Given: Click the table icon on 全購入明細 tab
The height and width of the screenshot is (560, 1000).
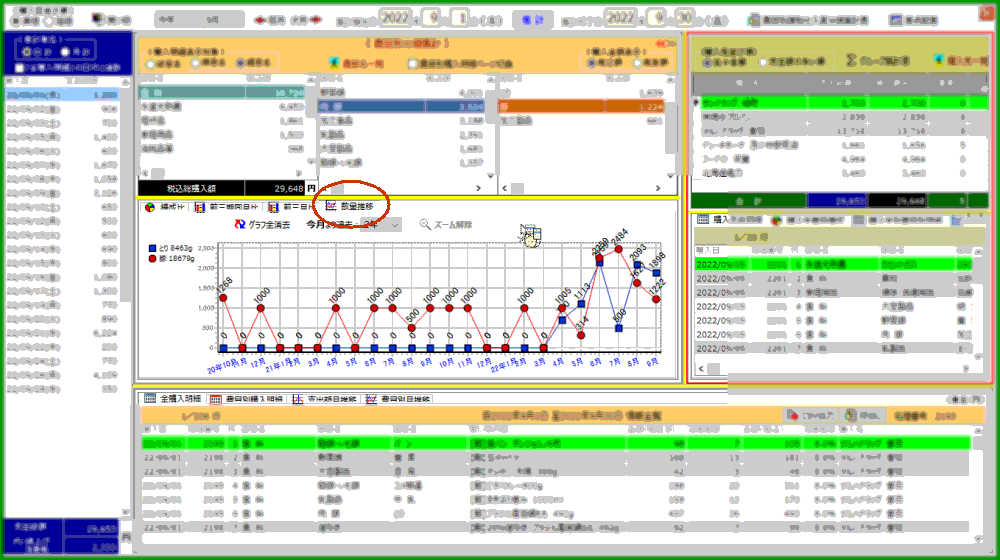Looking at the screenshot, I should pos(150,399).
